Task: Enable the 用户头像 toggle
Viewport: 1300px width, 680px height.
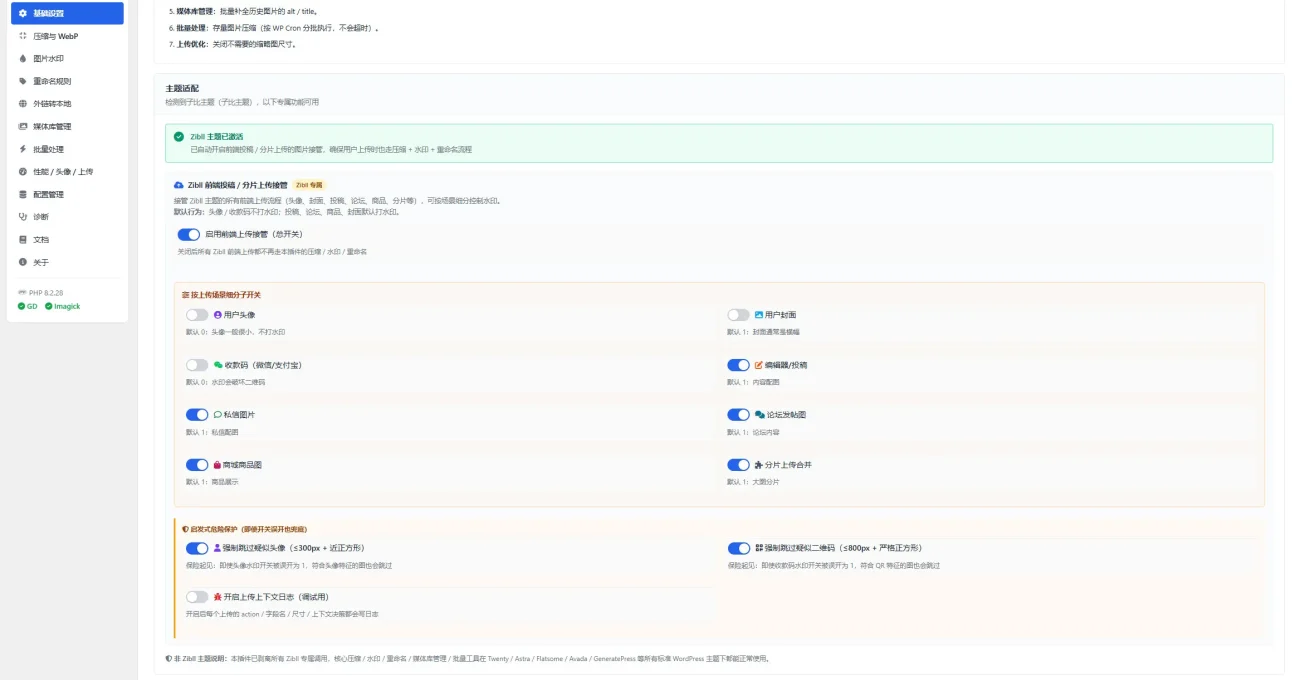Action: (197, 315)
